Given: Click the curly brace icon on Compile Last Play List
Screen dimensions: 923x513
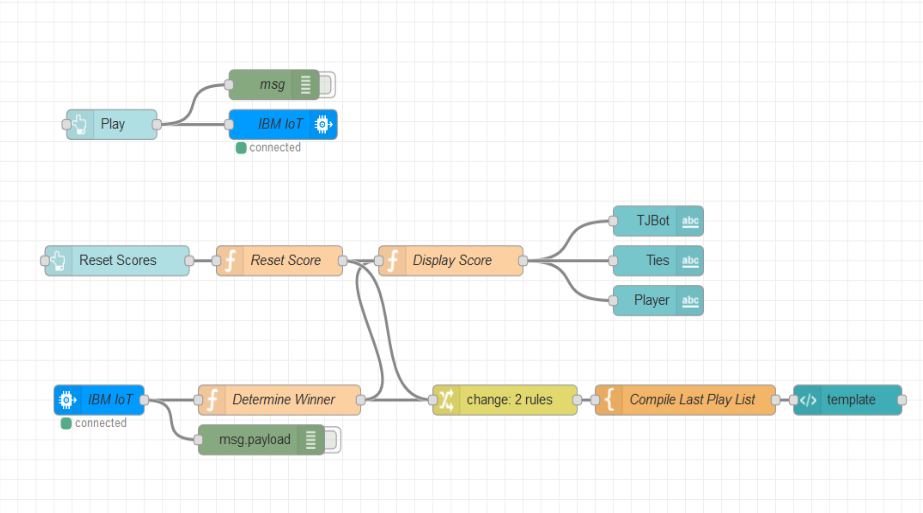Looking at the screenshot, I should point(608,400).
